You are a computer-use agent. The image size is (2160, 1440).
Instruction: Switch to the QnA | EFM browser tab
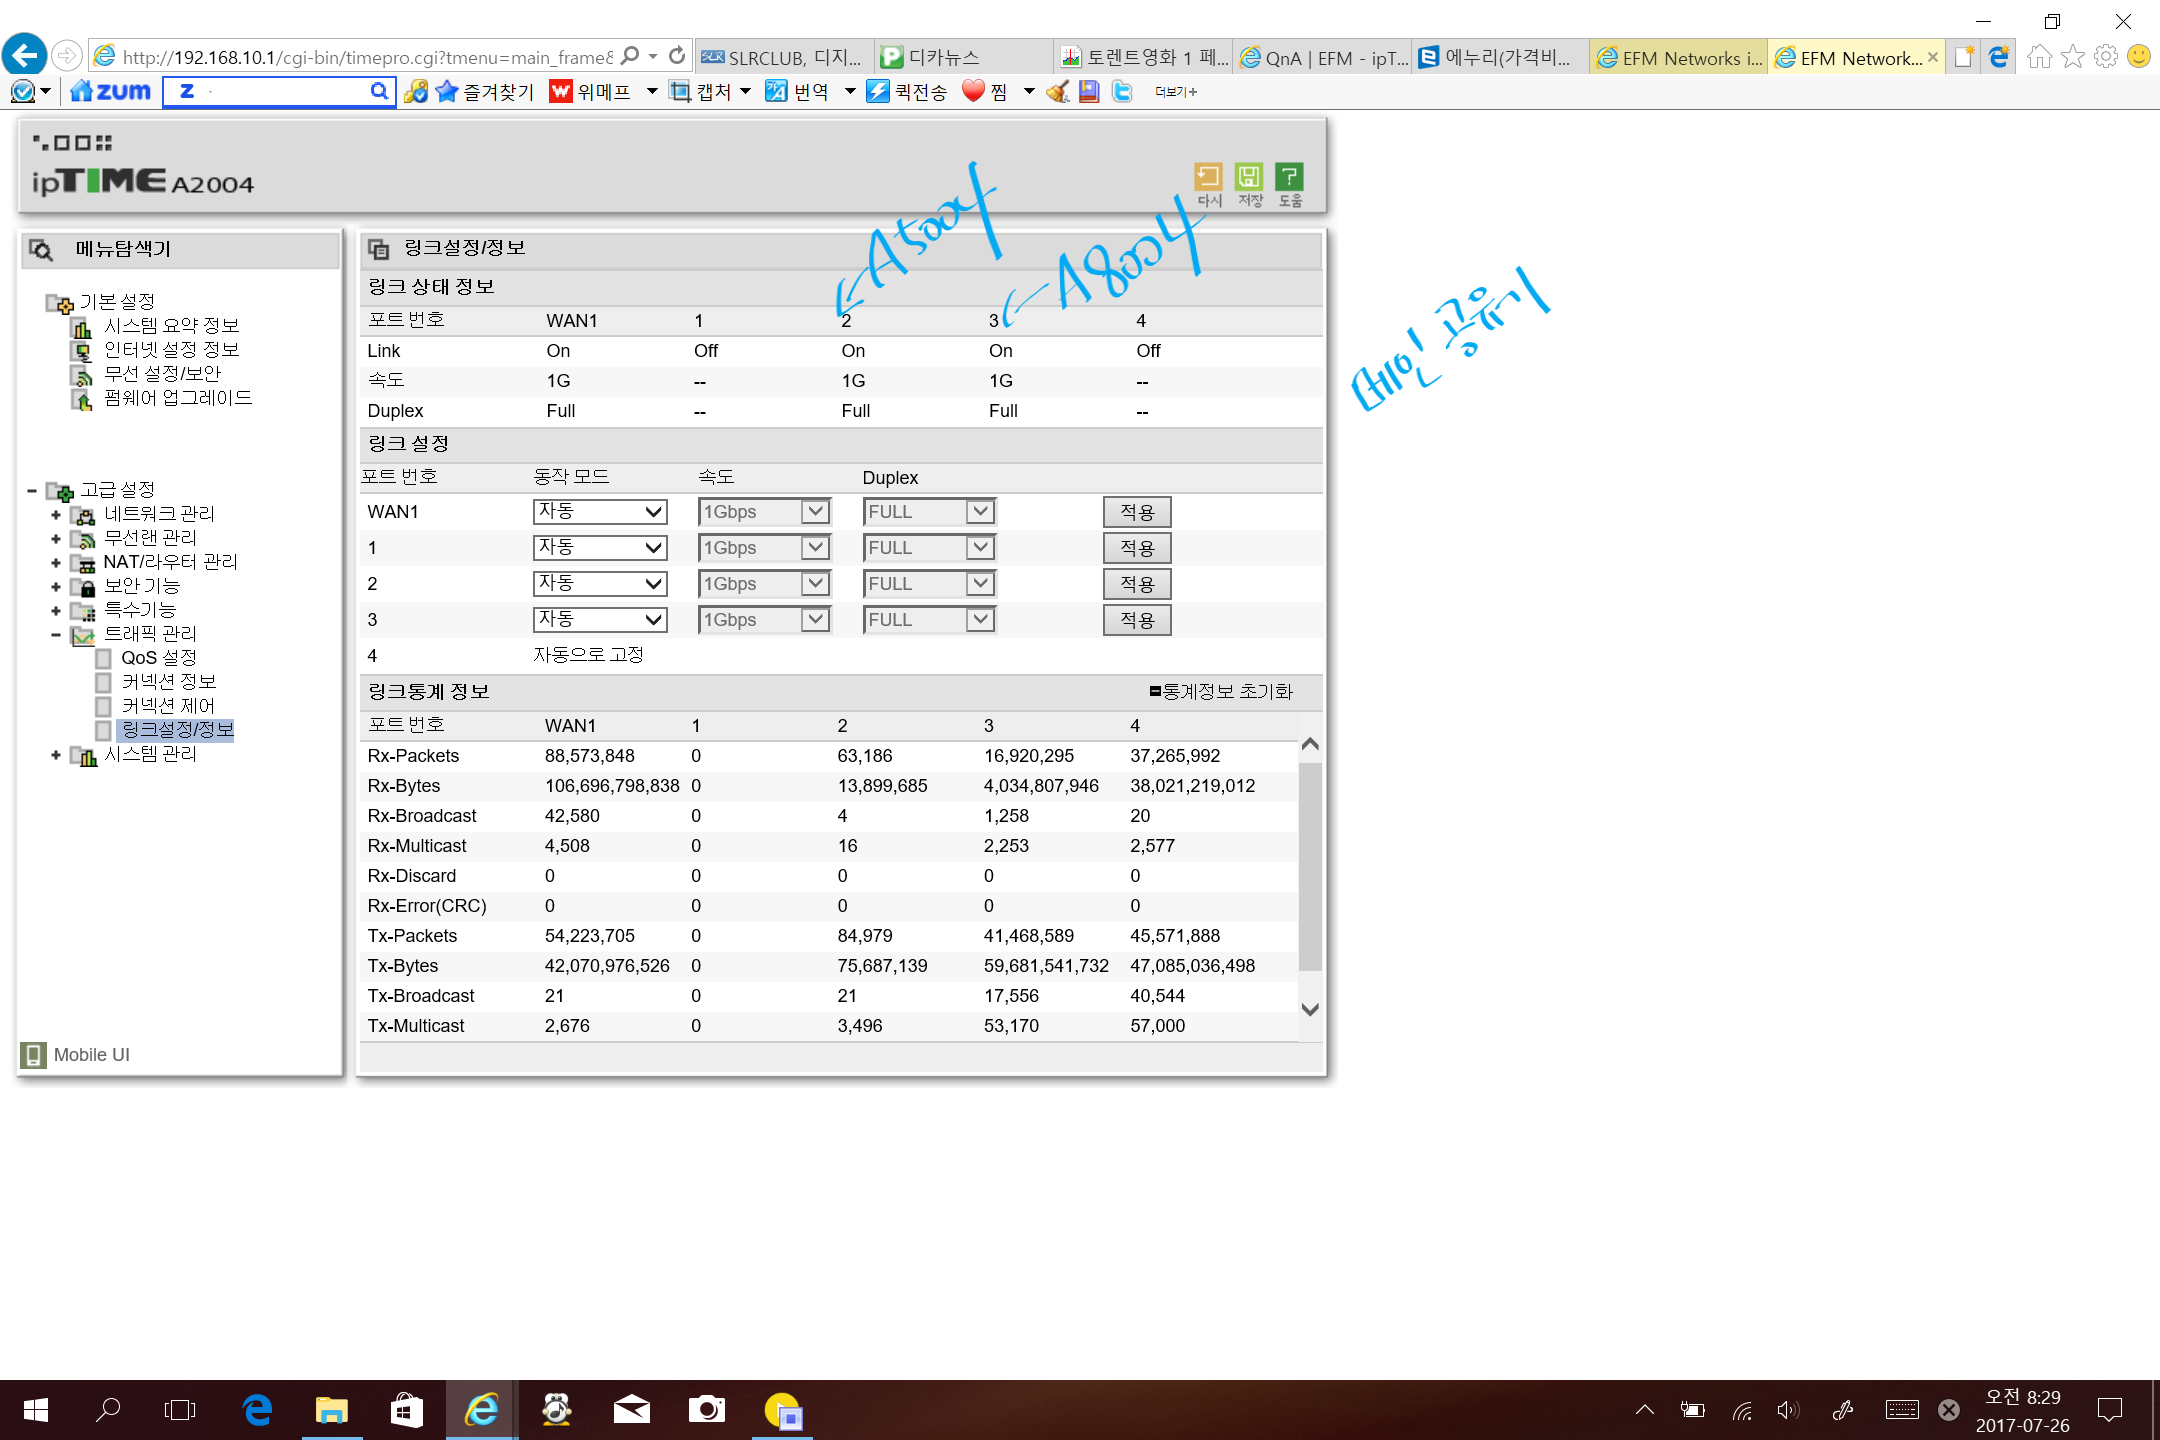point(1323,57)
